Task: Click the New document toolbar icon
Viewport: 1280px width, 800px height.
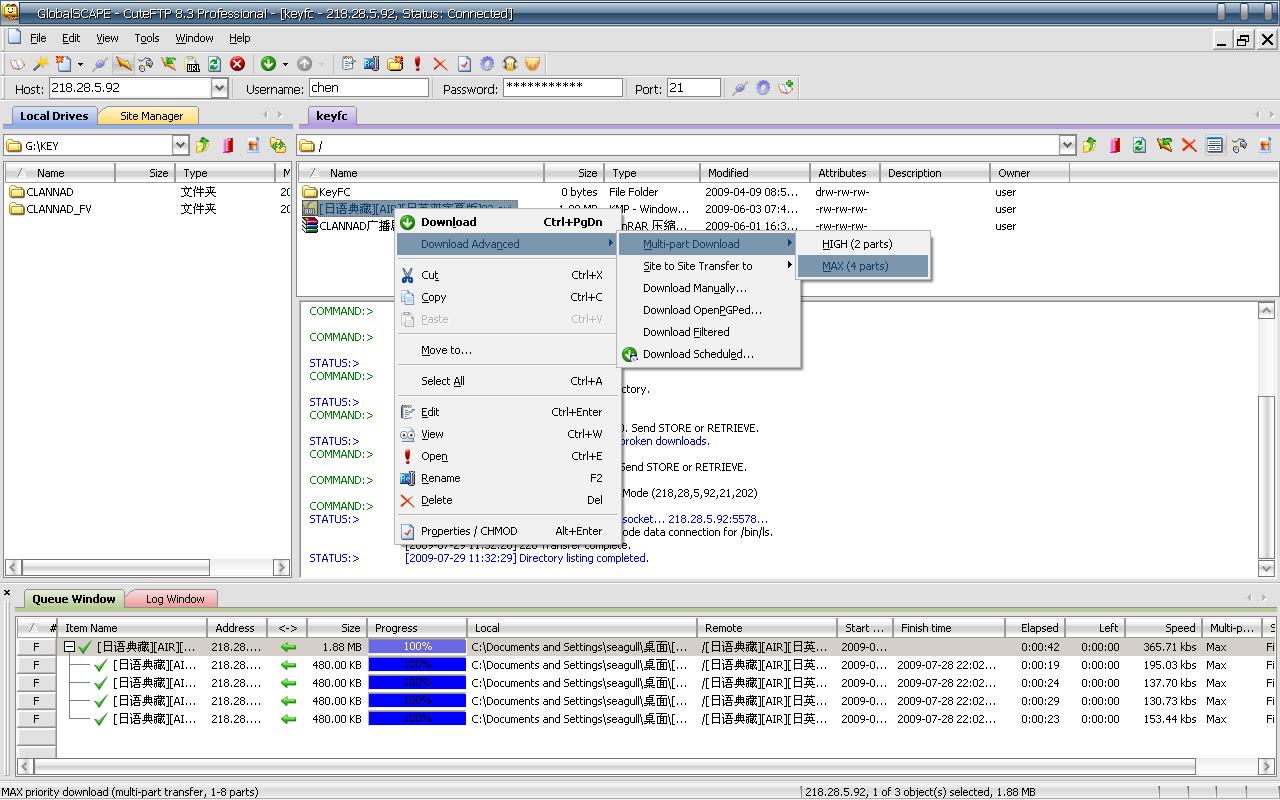Action: 64,64
